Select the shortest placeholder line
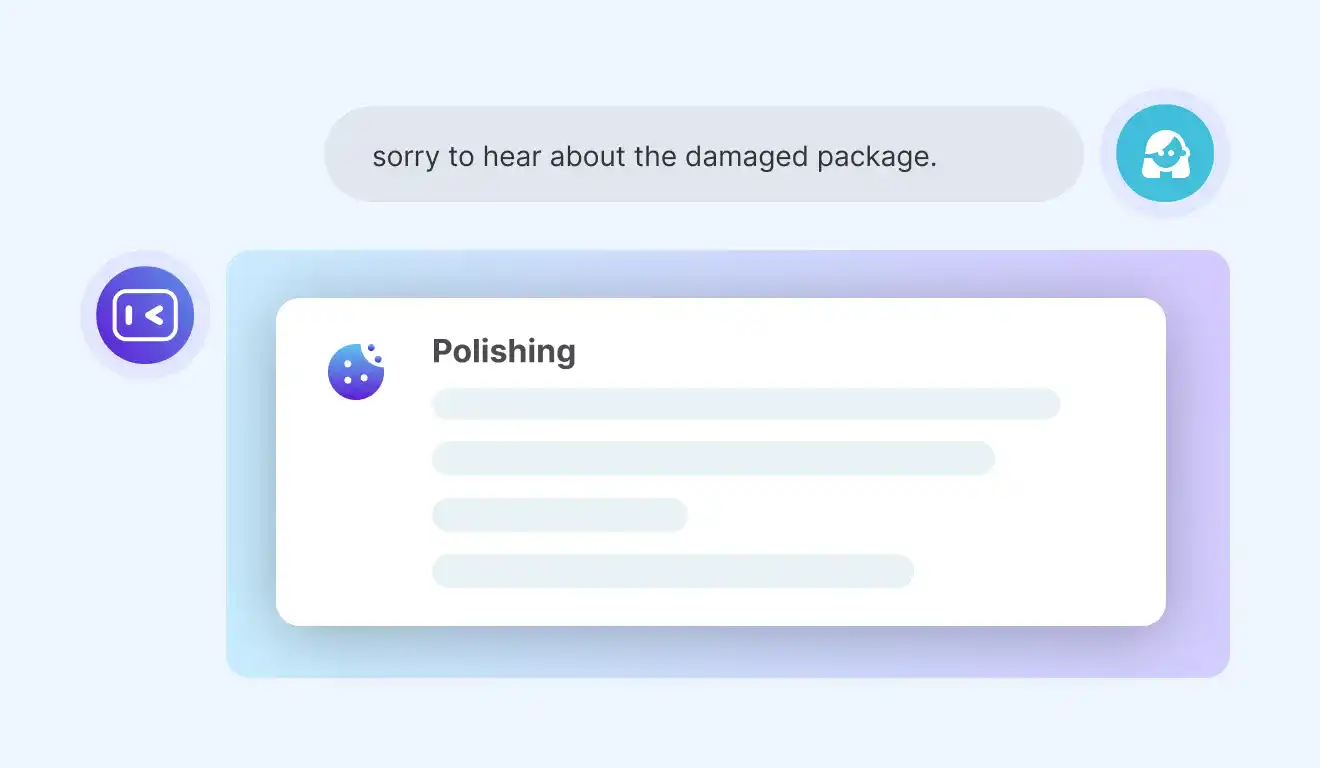The width and height of the screenshot is (1320, 768). [560, 515]
